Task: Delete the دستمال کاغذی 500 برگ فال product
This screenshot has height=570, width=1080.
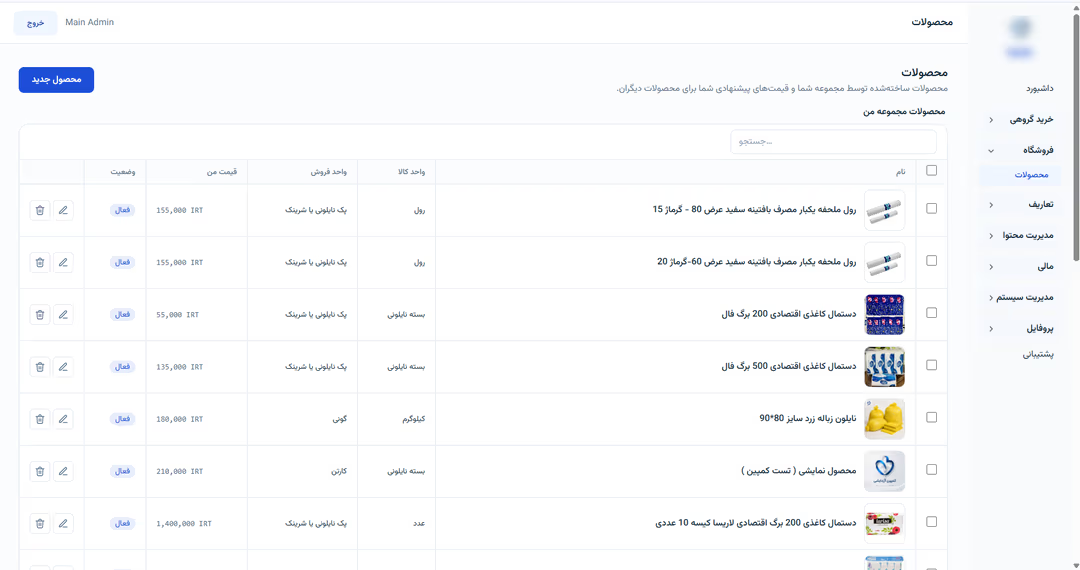Action: tap(40, 367)
